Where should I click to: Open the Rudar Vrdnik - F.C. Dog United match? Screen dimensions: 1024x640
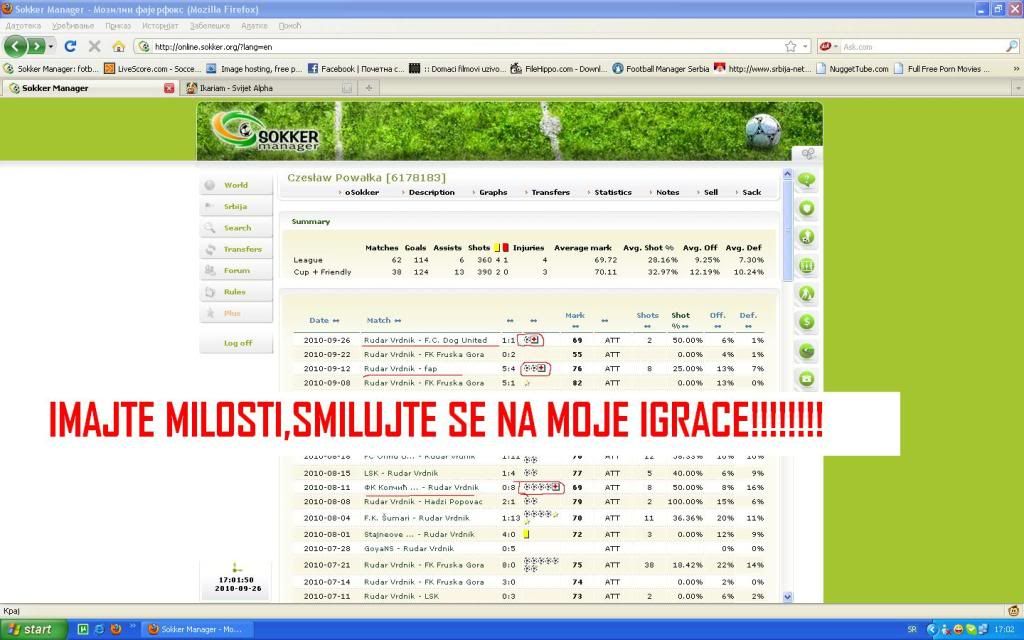[425, 340]
